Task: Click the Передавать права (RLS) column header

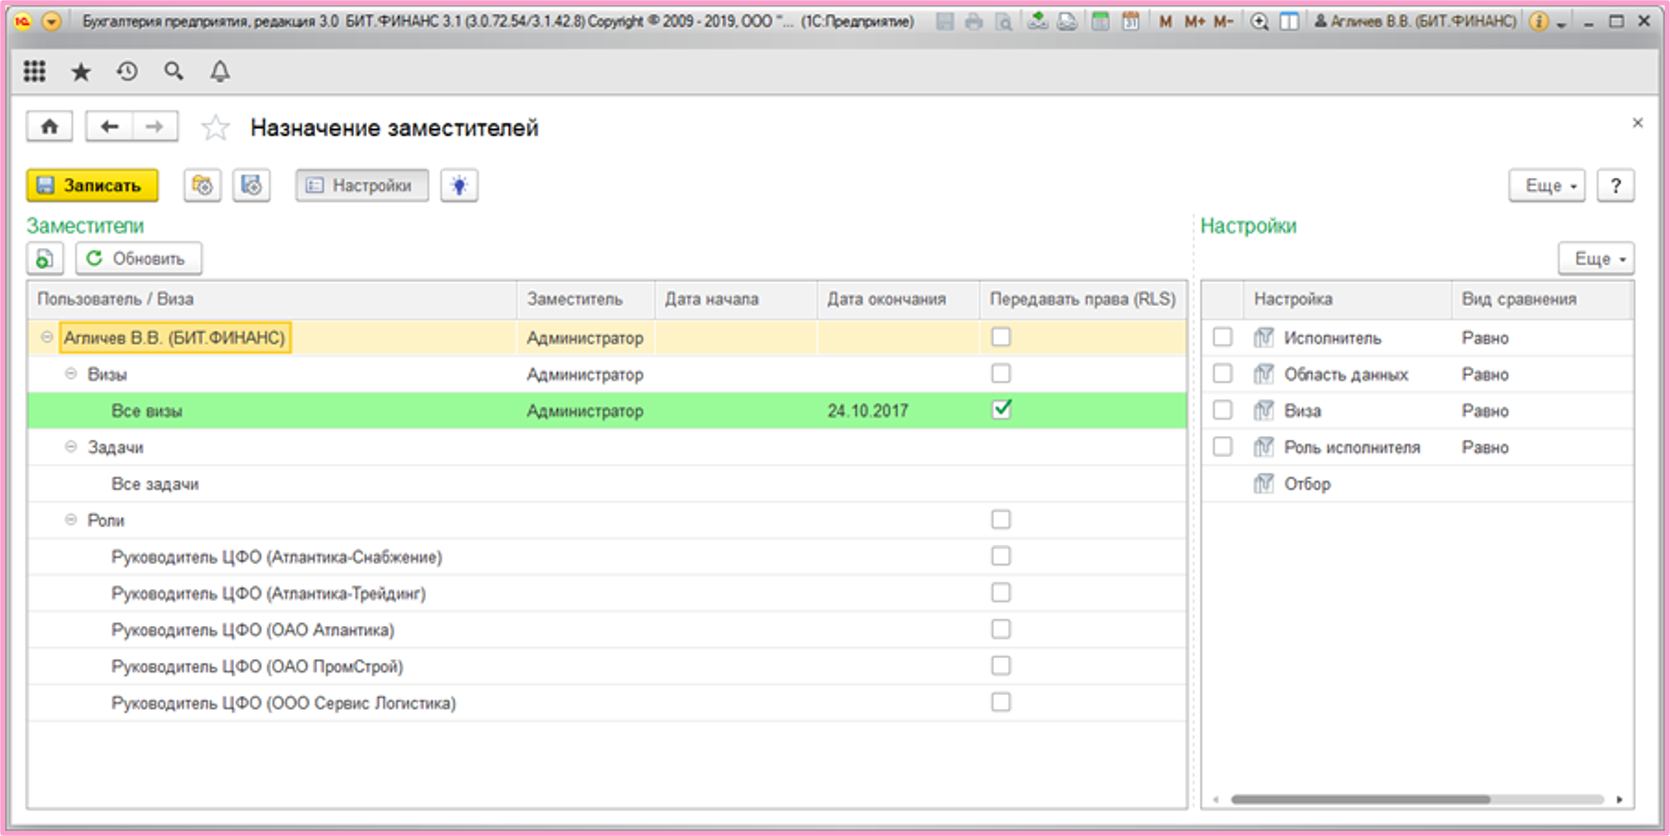Action: coord(1083,299)
